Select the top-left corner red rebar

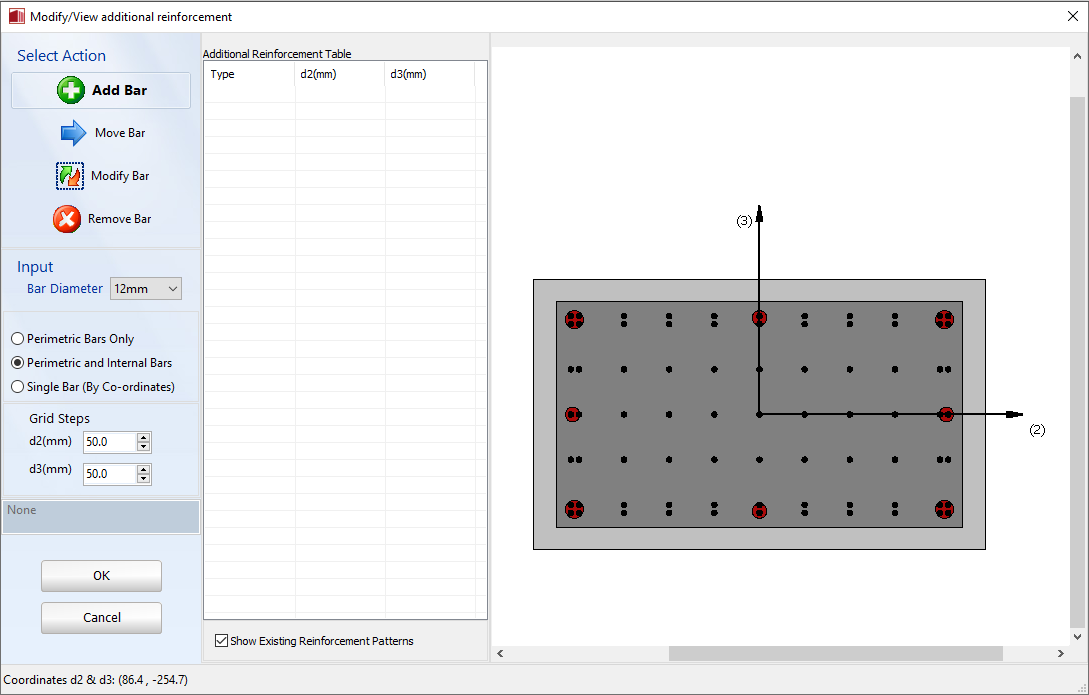click(x=574, y=319)
